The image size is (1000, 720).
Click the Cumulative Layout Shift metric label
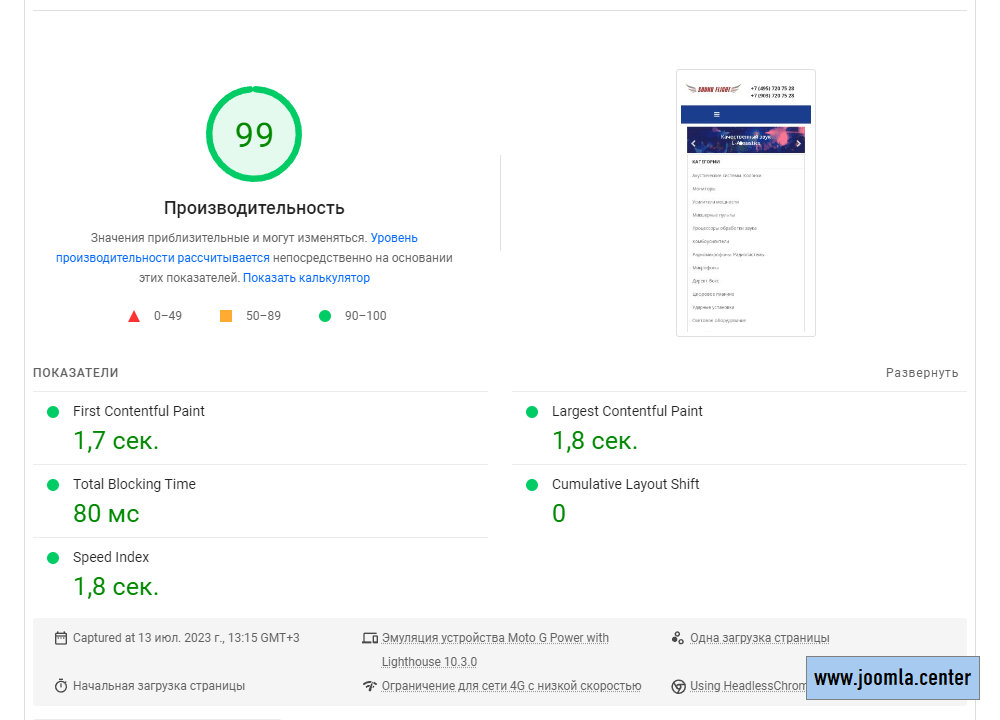pyautogui.click(x=625, y=484)
